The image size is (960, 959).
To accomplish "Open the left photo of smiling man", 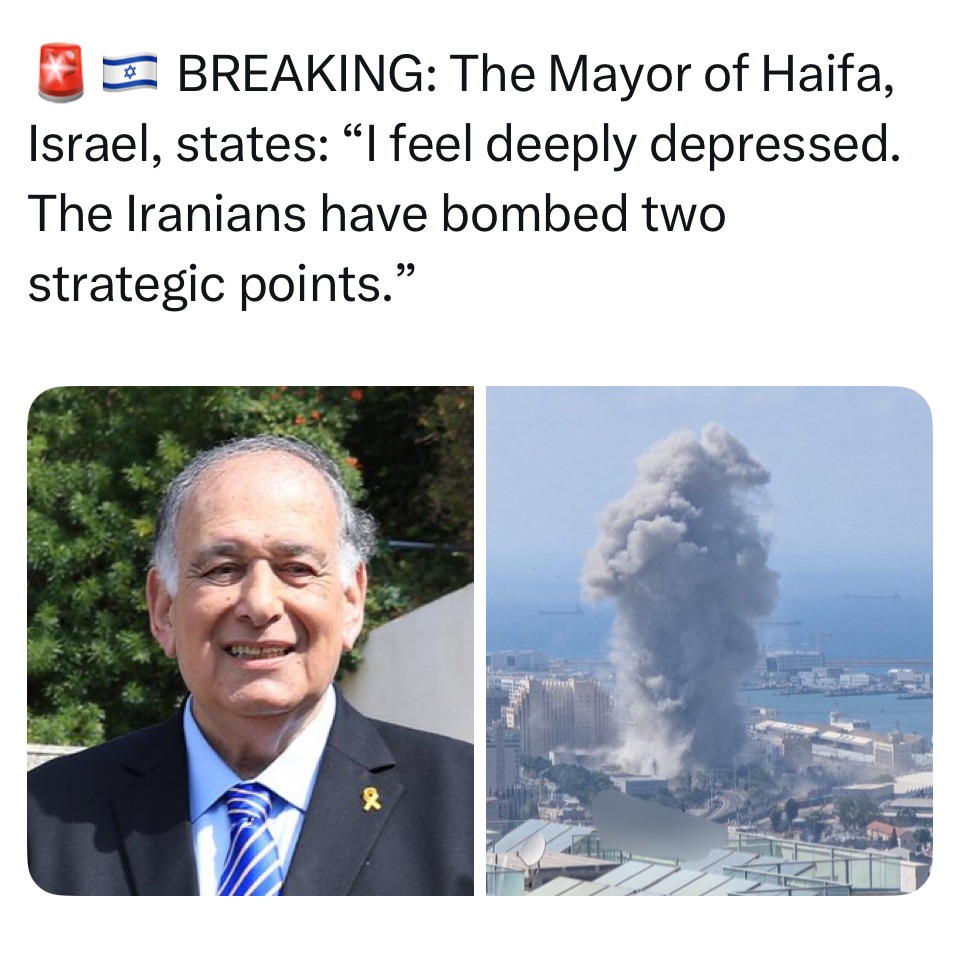I will 250,641.
